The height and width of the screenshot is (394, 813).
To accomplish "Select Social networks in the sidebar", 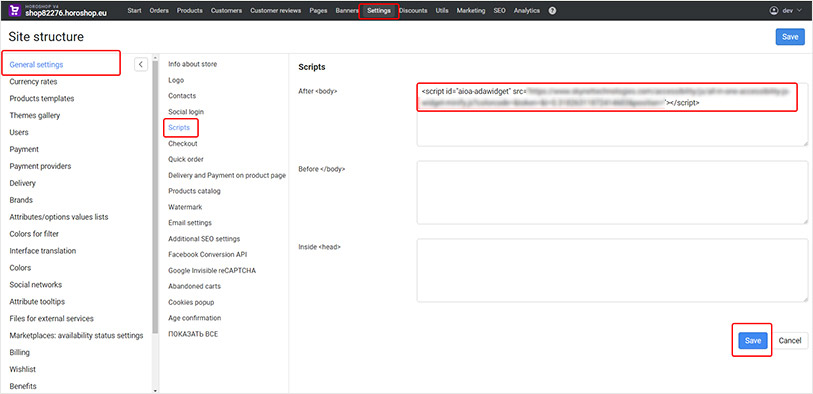I will tap(35, 285).
